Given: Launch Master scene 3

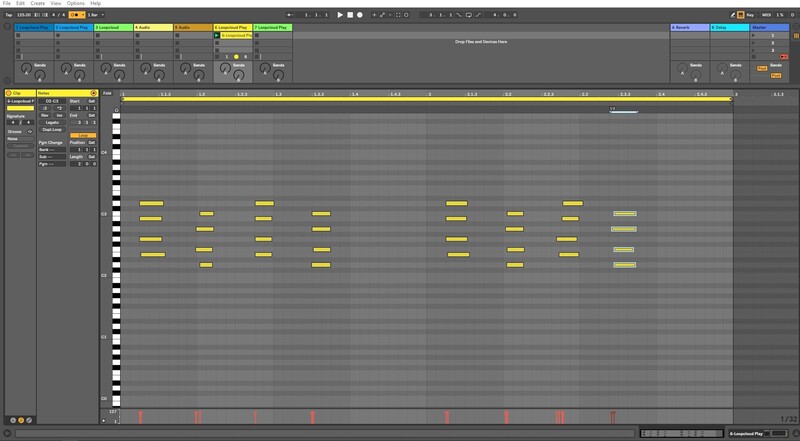Looking at the screenshot, I should tap(754, 50).
